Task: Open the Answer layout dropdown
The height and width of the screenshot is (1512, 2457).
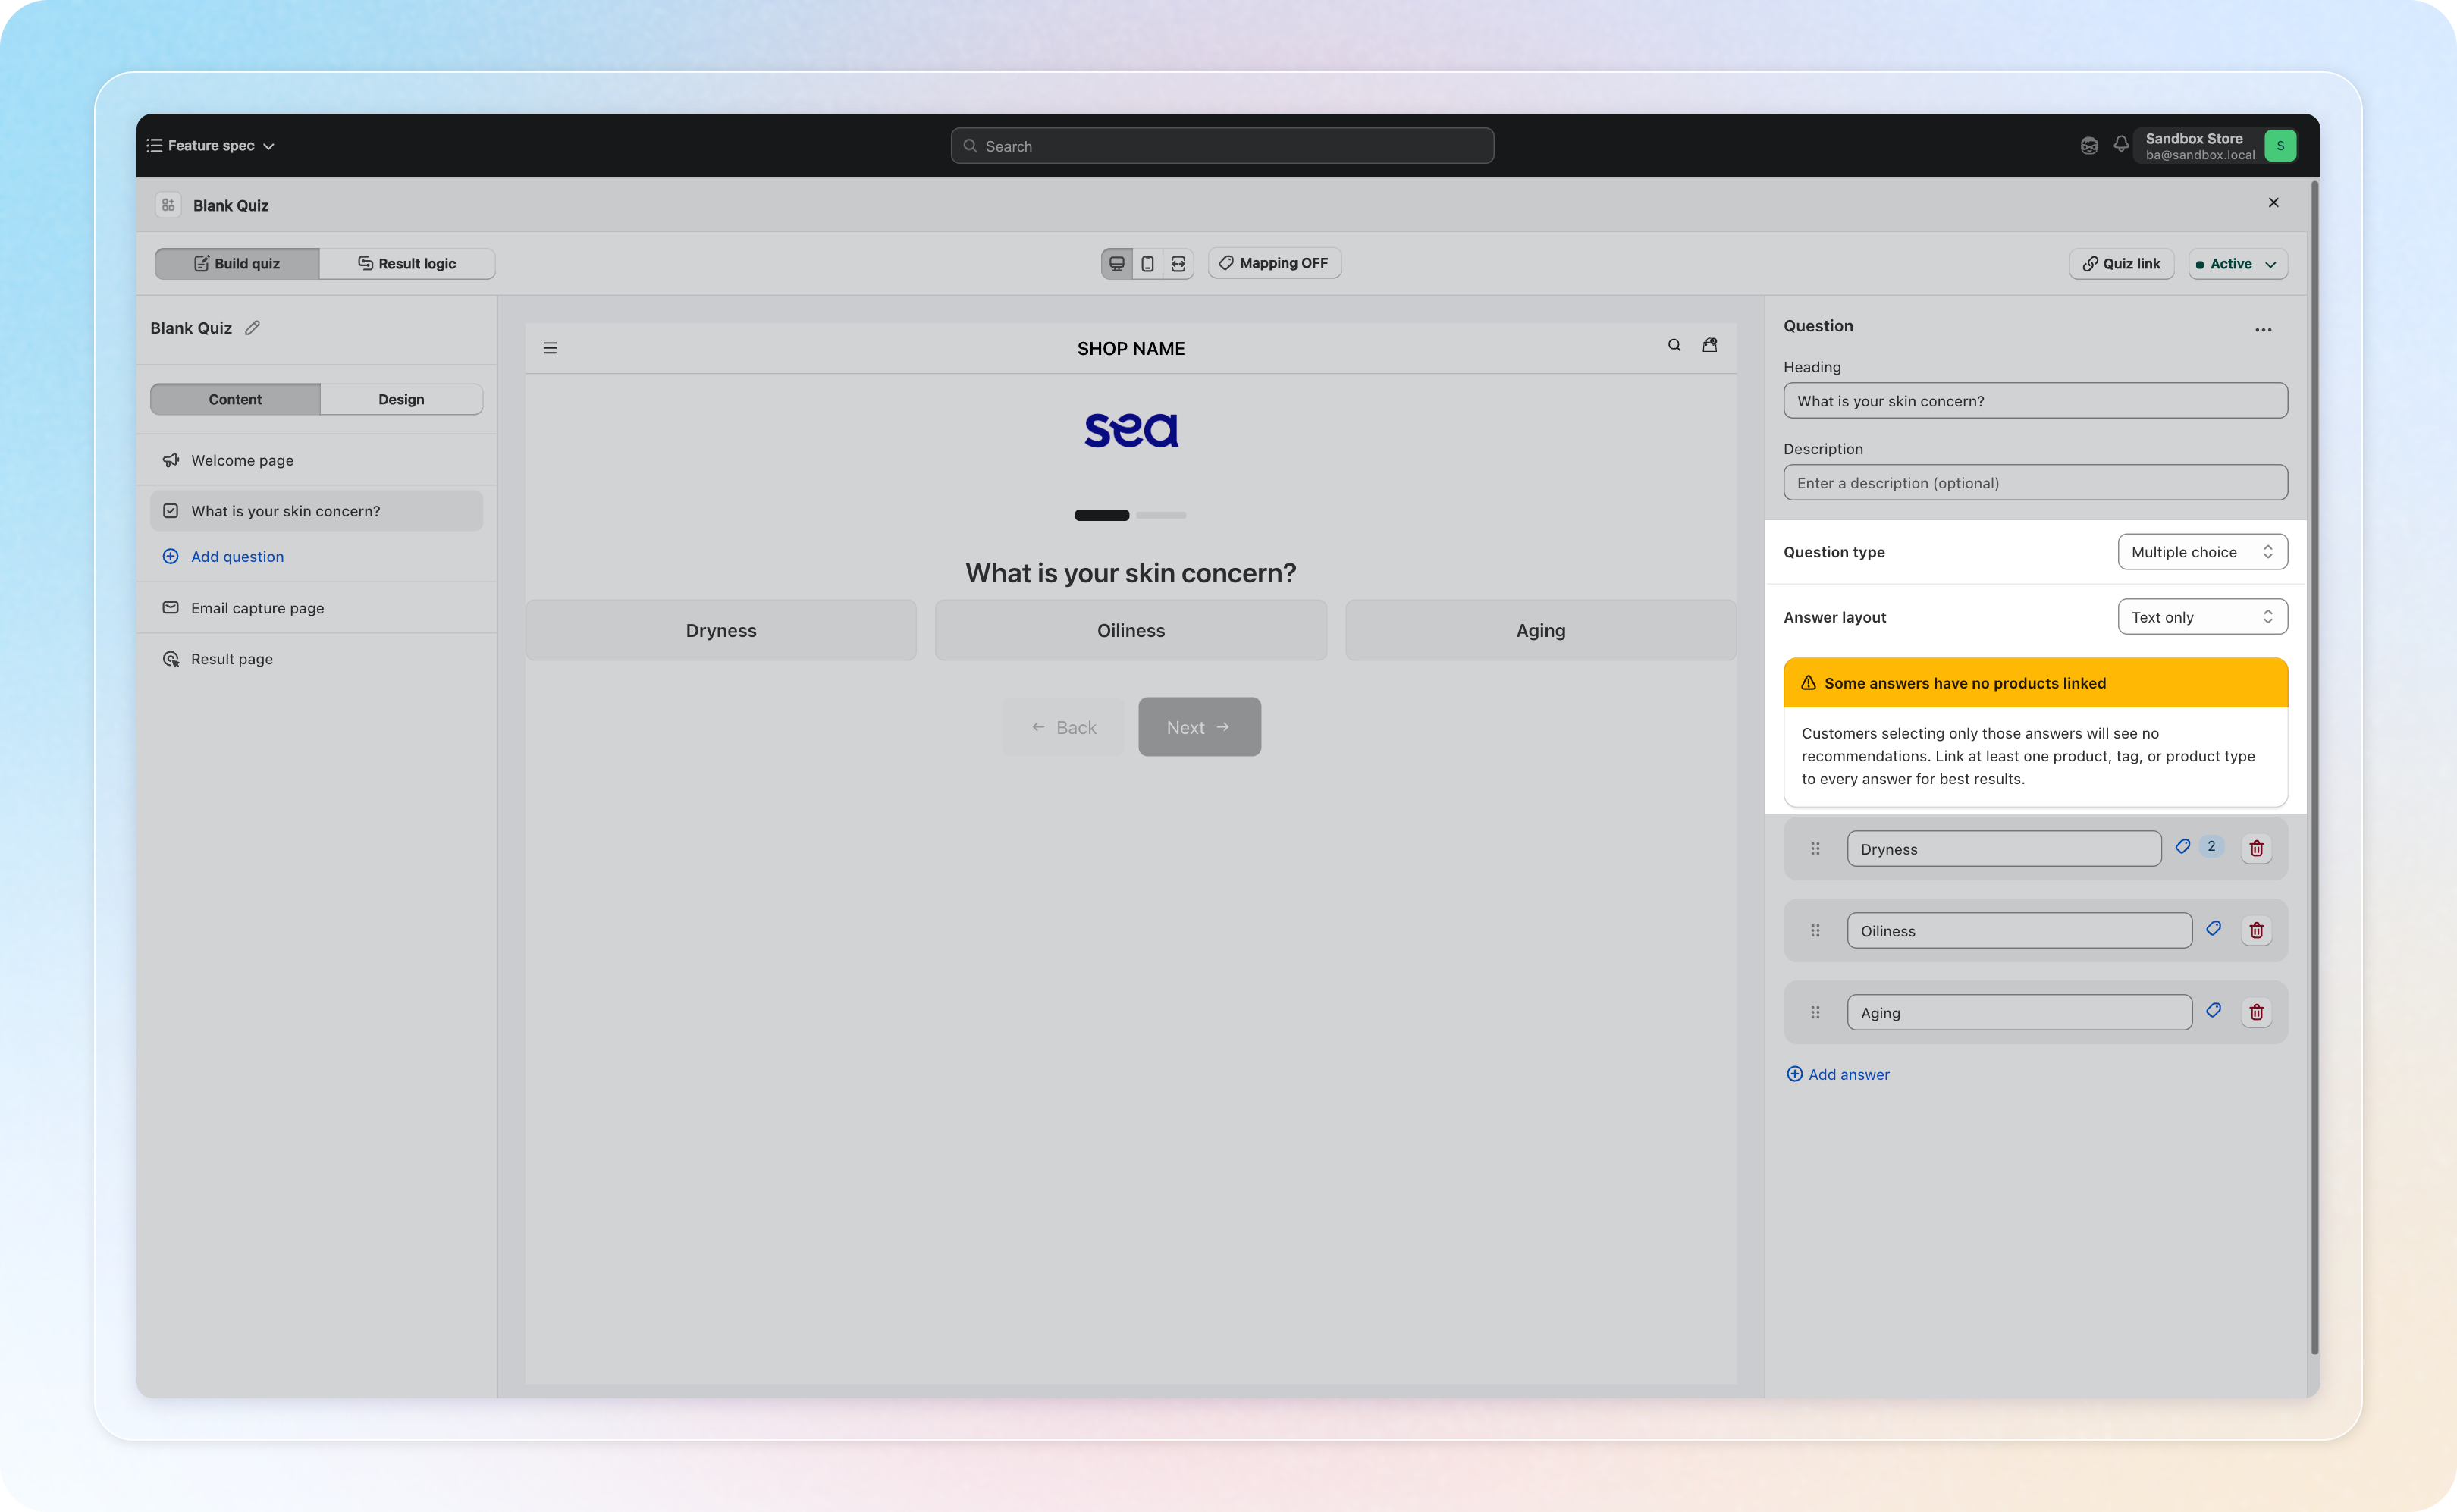Action: [2202, 617]
